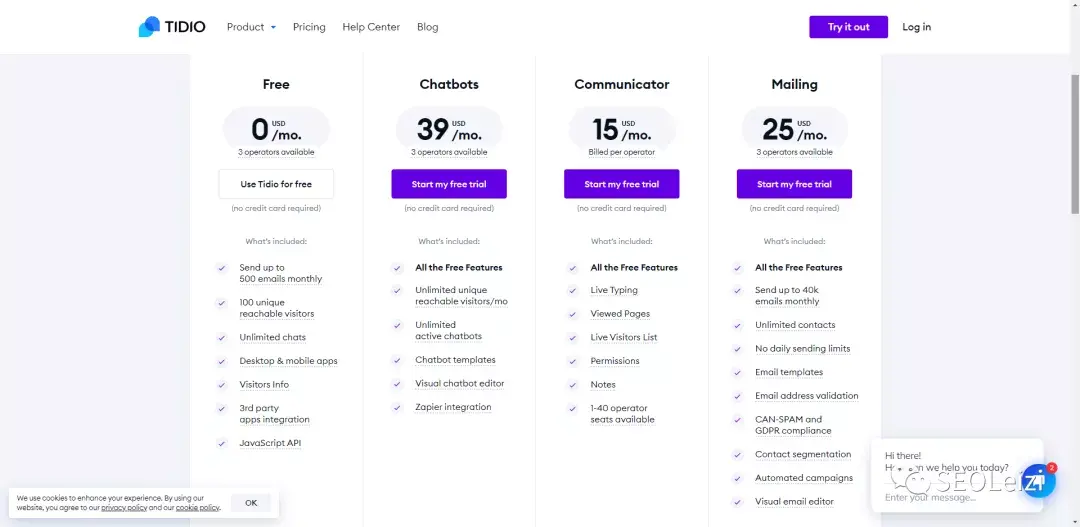
Task: Click checkmark icon next to Visitors Info
Action: [x=221, y=385]
